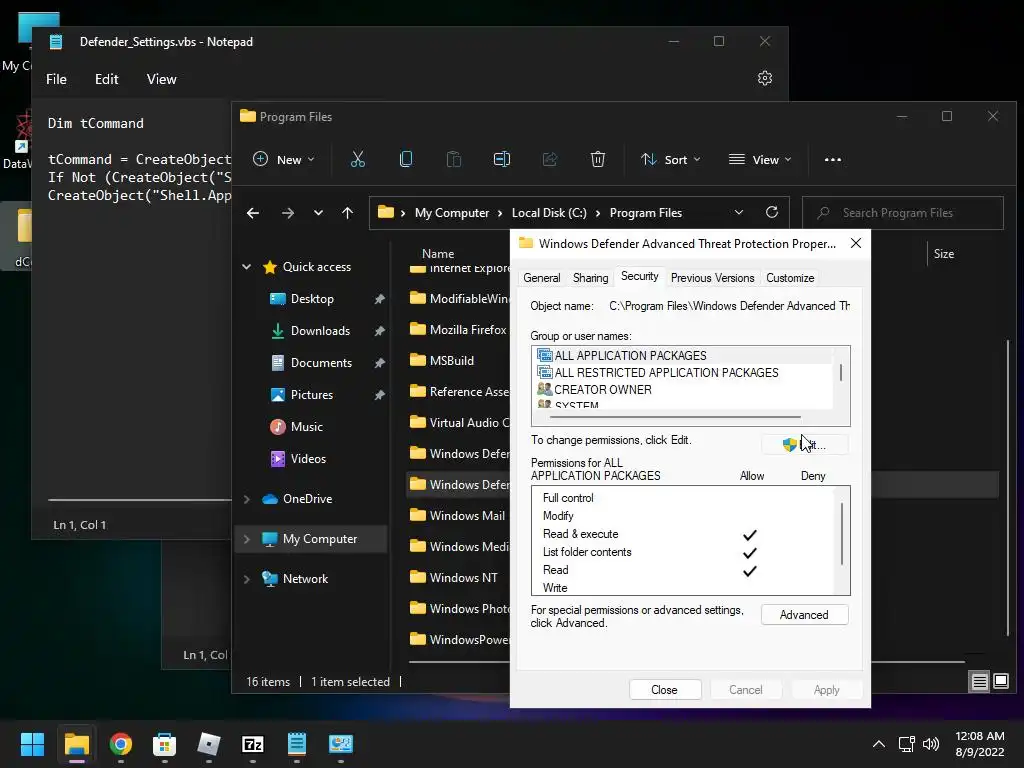Go up one folder level with up arrow
1024x768 pixels.
(347, 213)
